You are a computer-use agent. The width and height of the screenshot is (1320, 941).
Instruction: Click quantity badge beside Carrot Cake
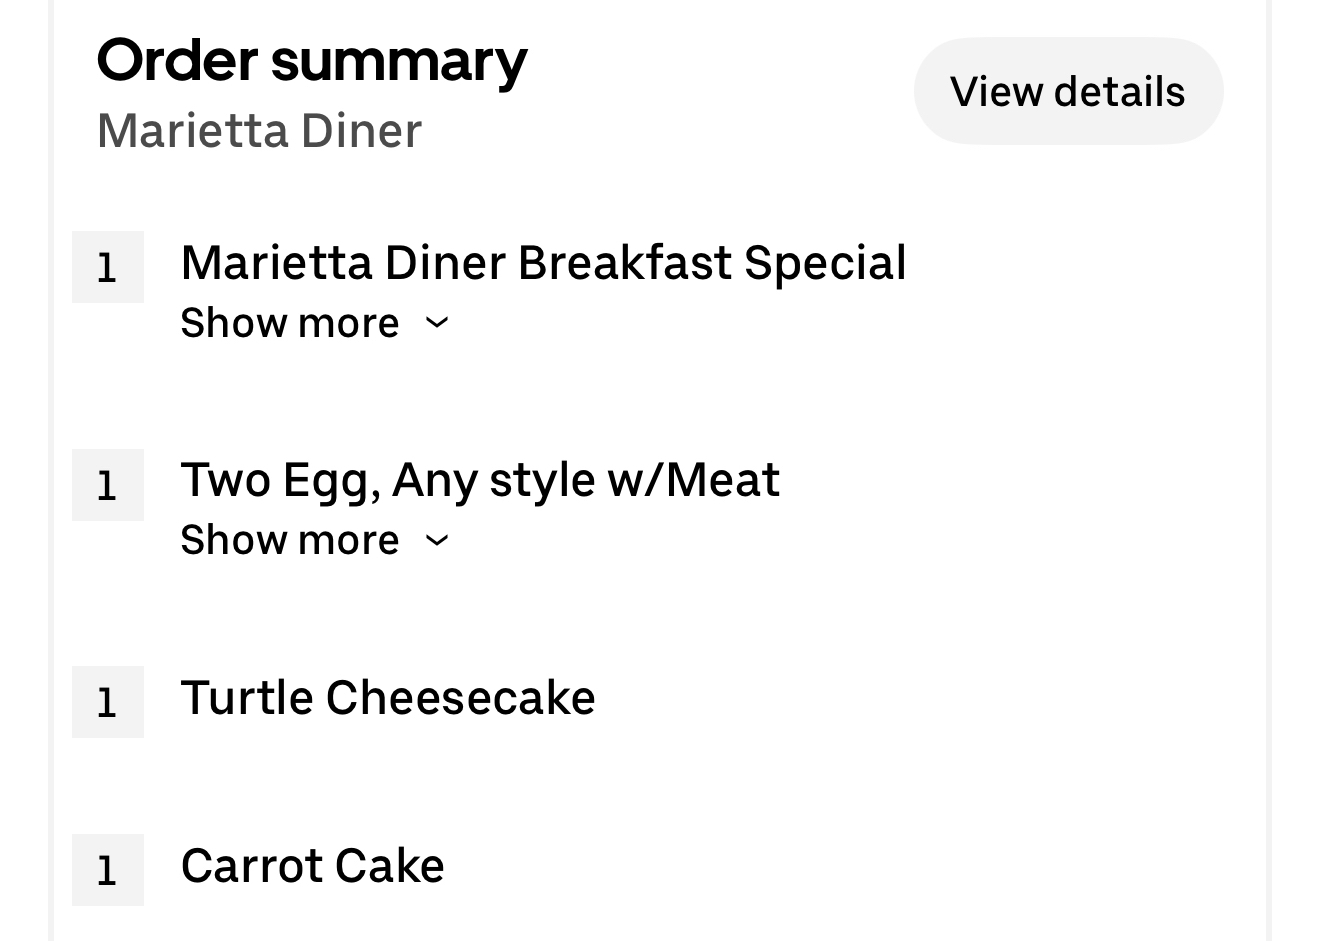tap(108, 870)
